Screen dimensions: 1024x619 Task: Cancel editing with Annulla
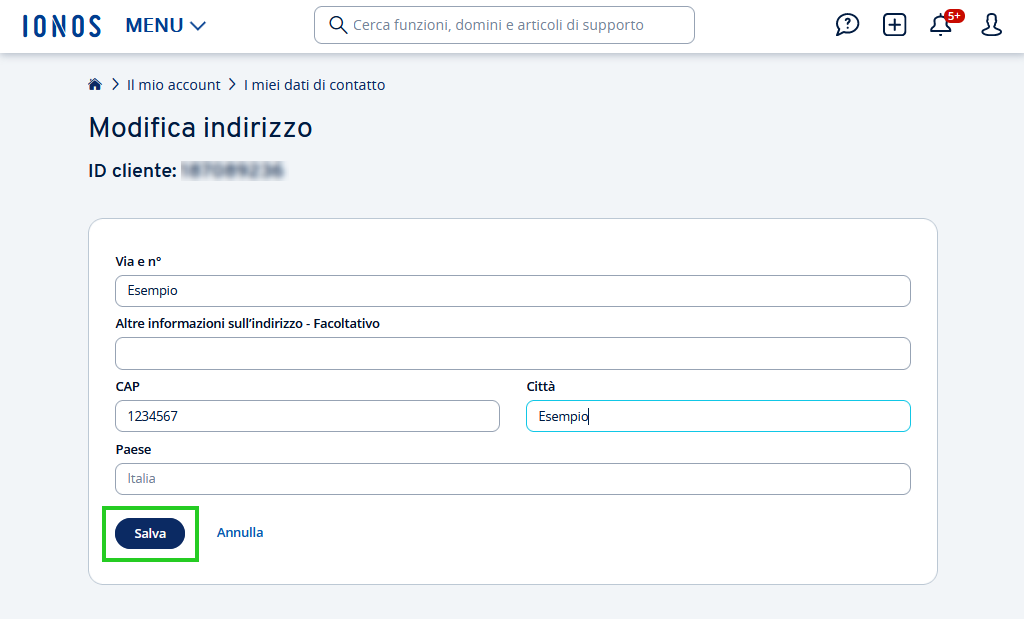coord(240,533)
